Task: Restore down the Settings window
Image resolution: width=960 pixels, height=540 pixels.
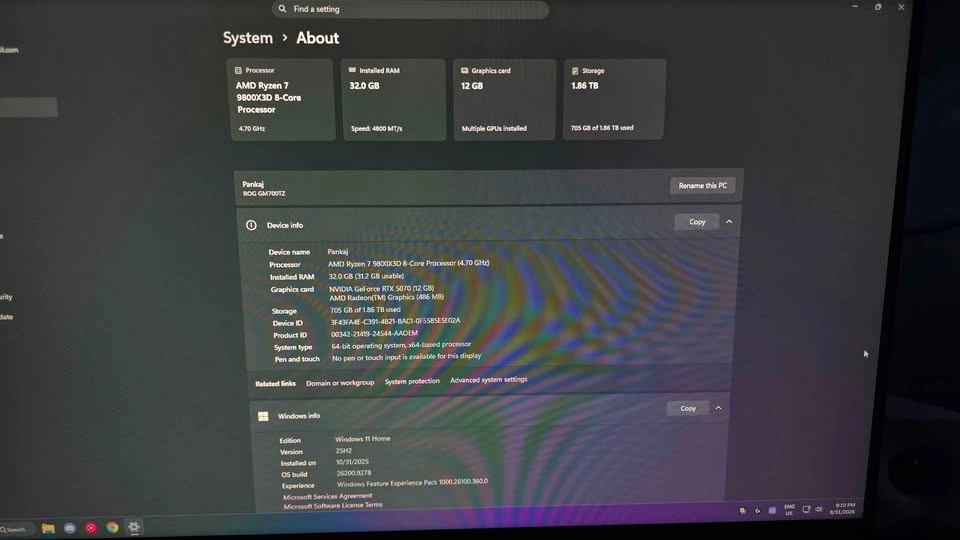Action: pyautogui.click(x=878, y=7)
